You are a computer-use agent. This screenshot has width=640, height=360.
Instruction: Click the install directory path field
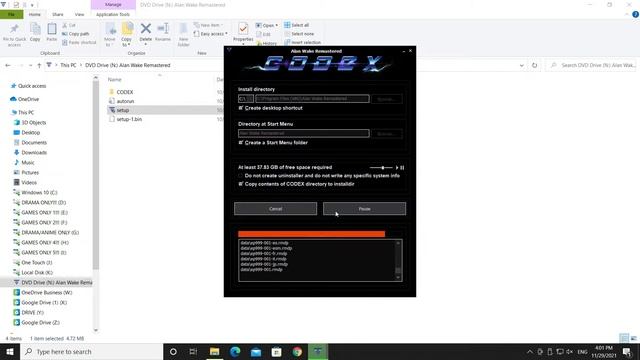(312, 99)
